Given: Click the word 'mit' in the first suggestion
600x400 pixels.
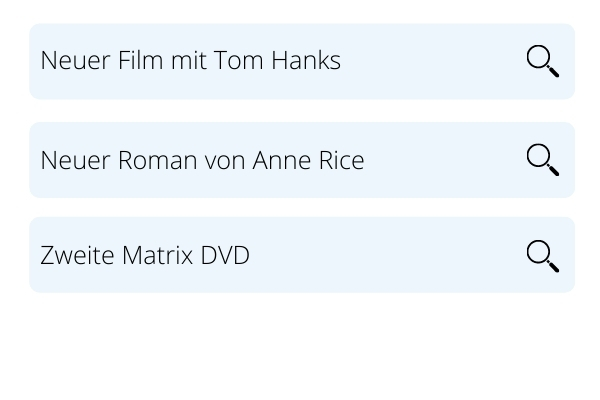Looking at the screenshot, I should (188, 61).
